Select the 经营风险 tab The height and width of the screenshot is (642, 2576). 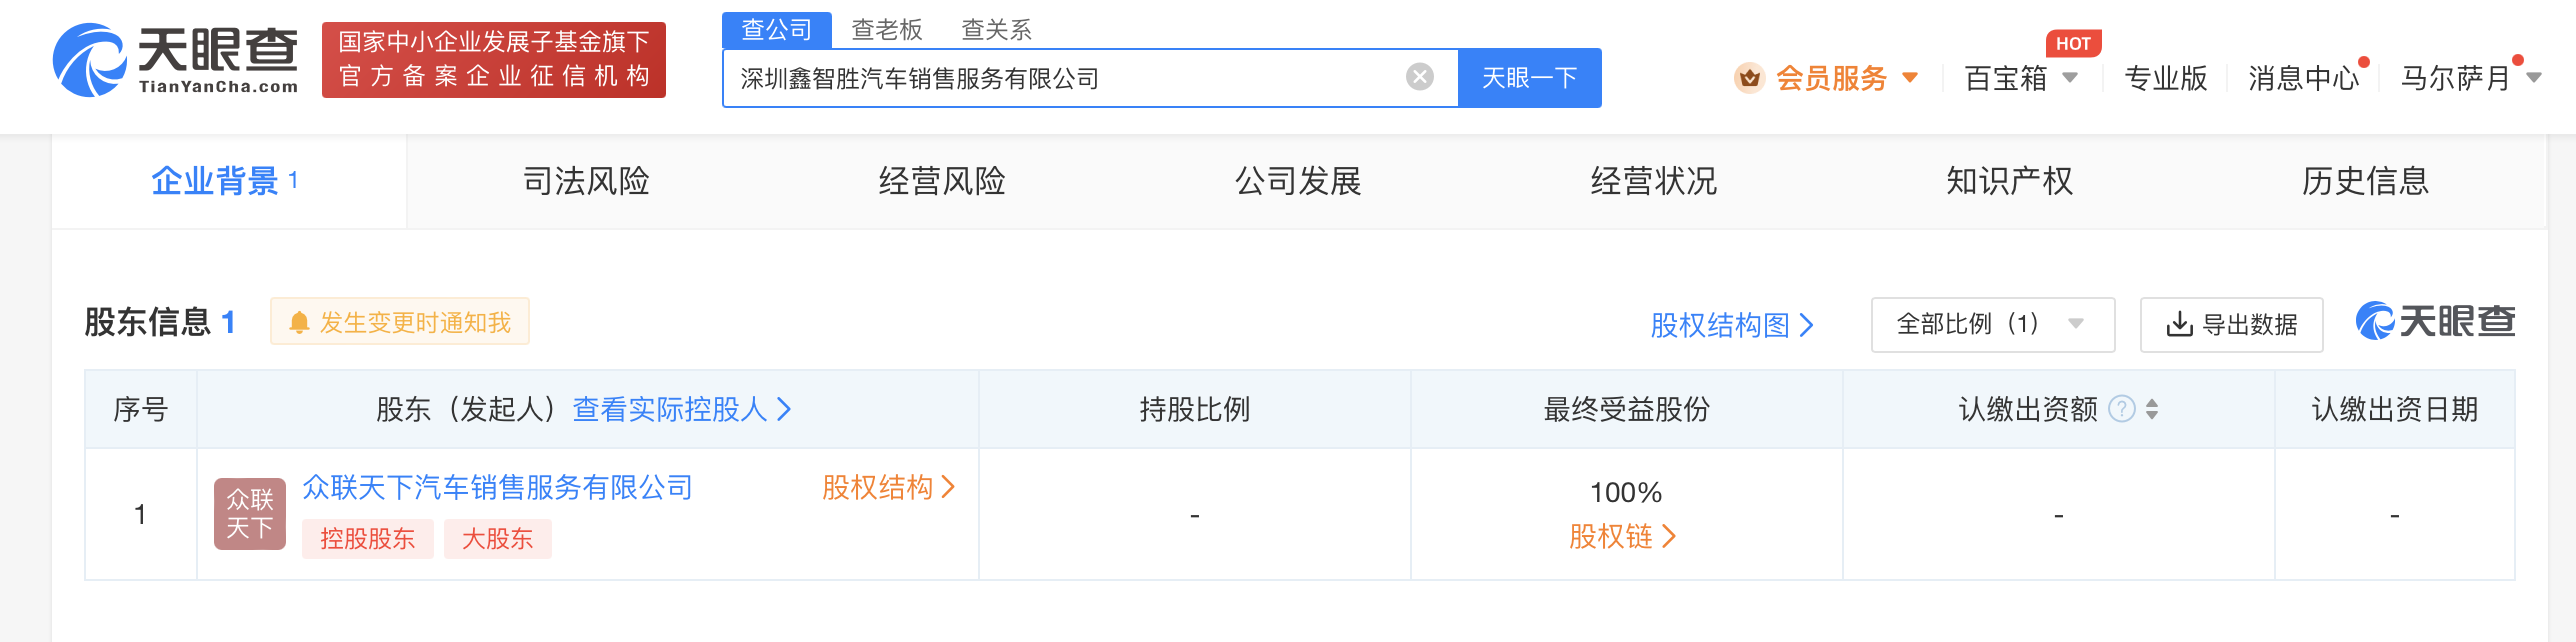[x=942, y=181]
